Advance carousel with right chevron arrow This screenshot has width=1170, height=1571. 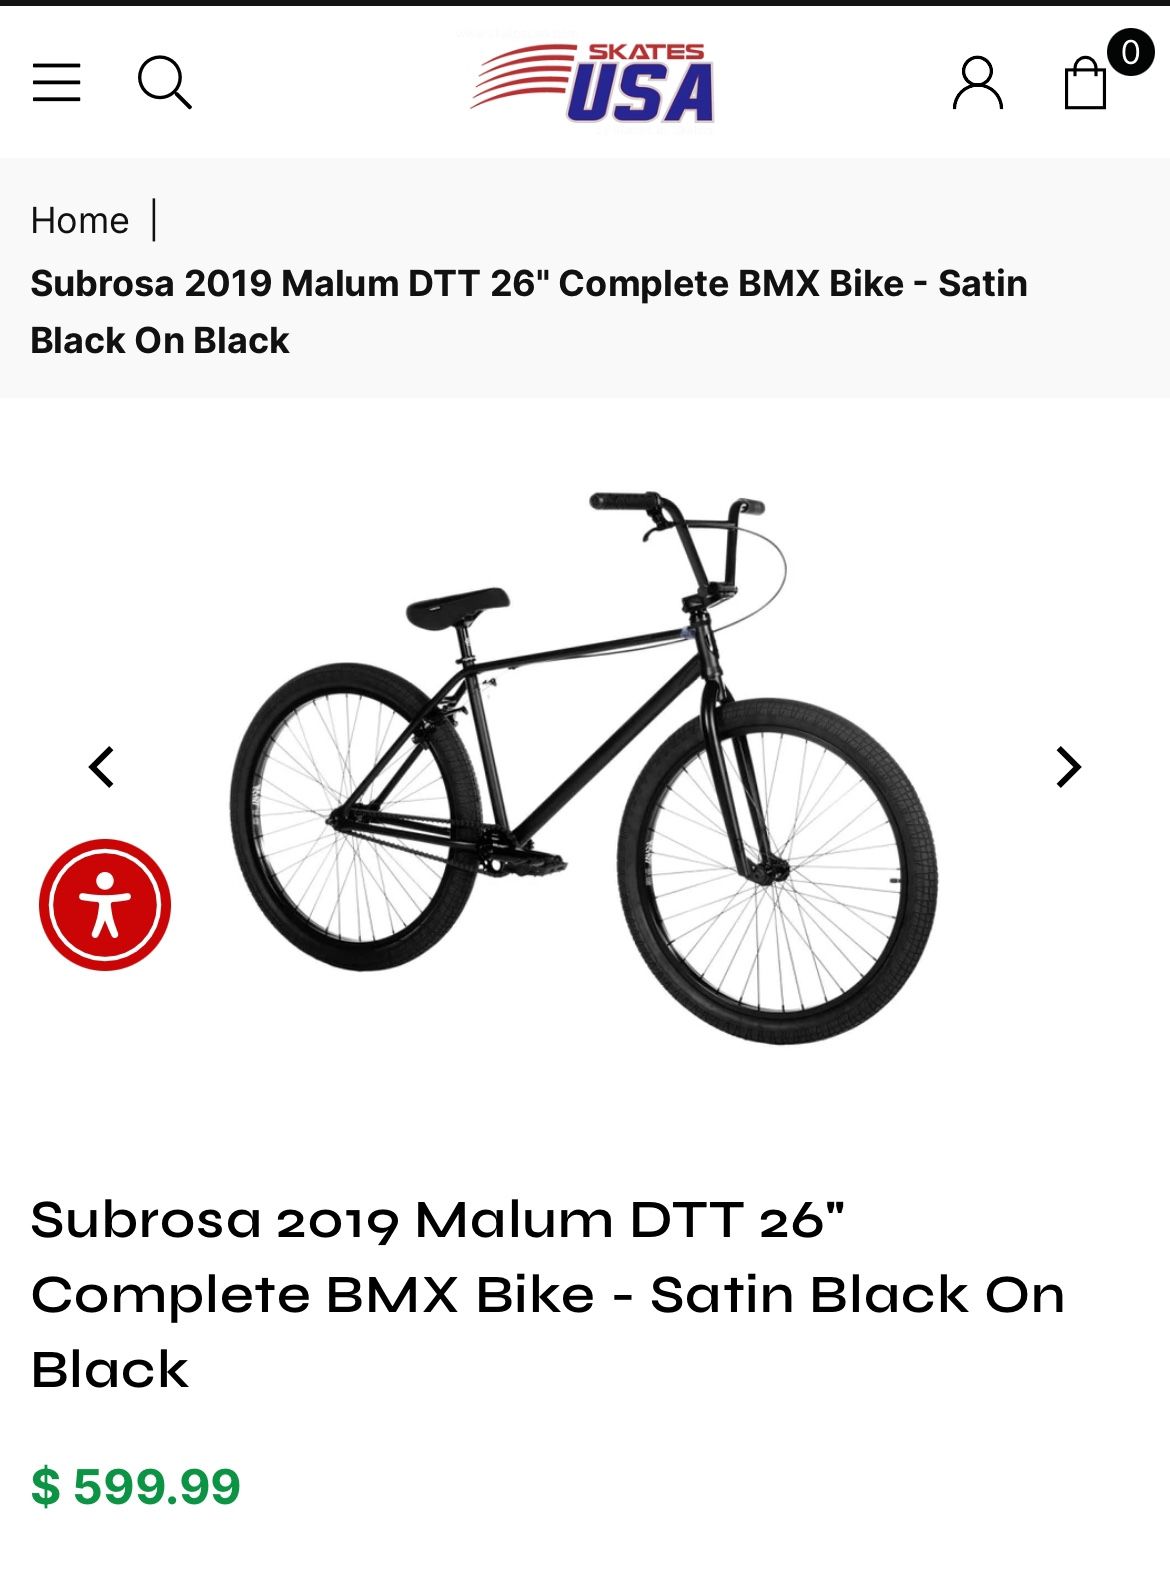click(1066, 766)
